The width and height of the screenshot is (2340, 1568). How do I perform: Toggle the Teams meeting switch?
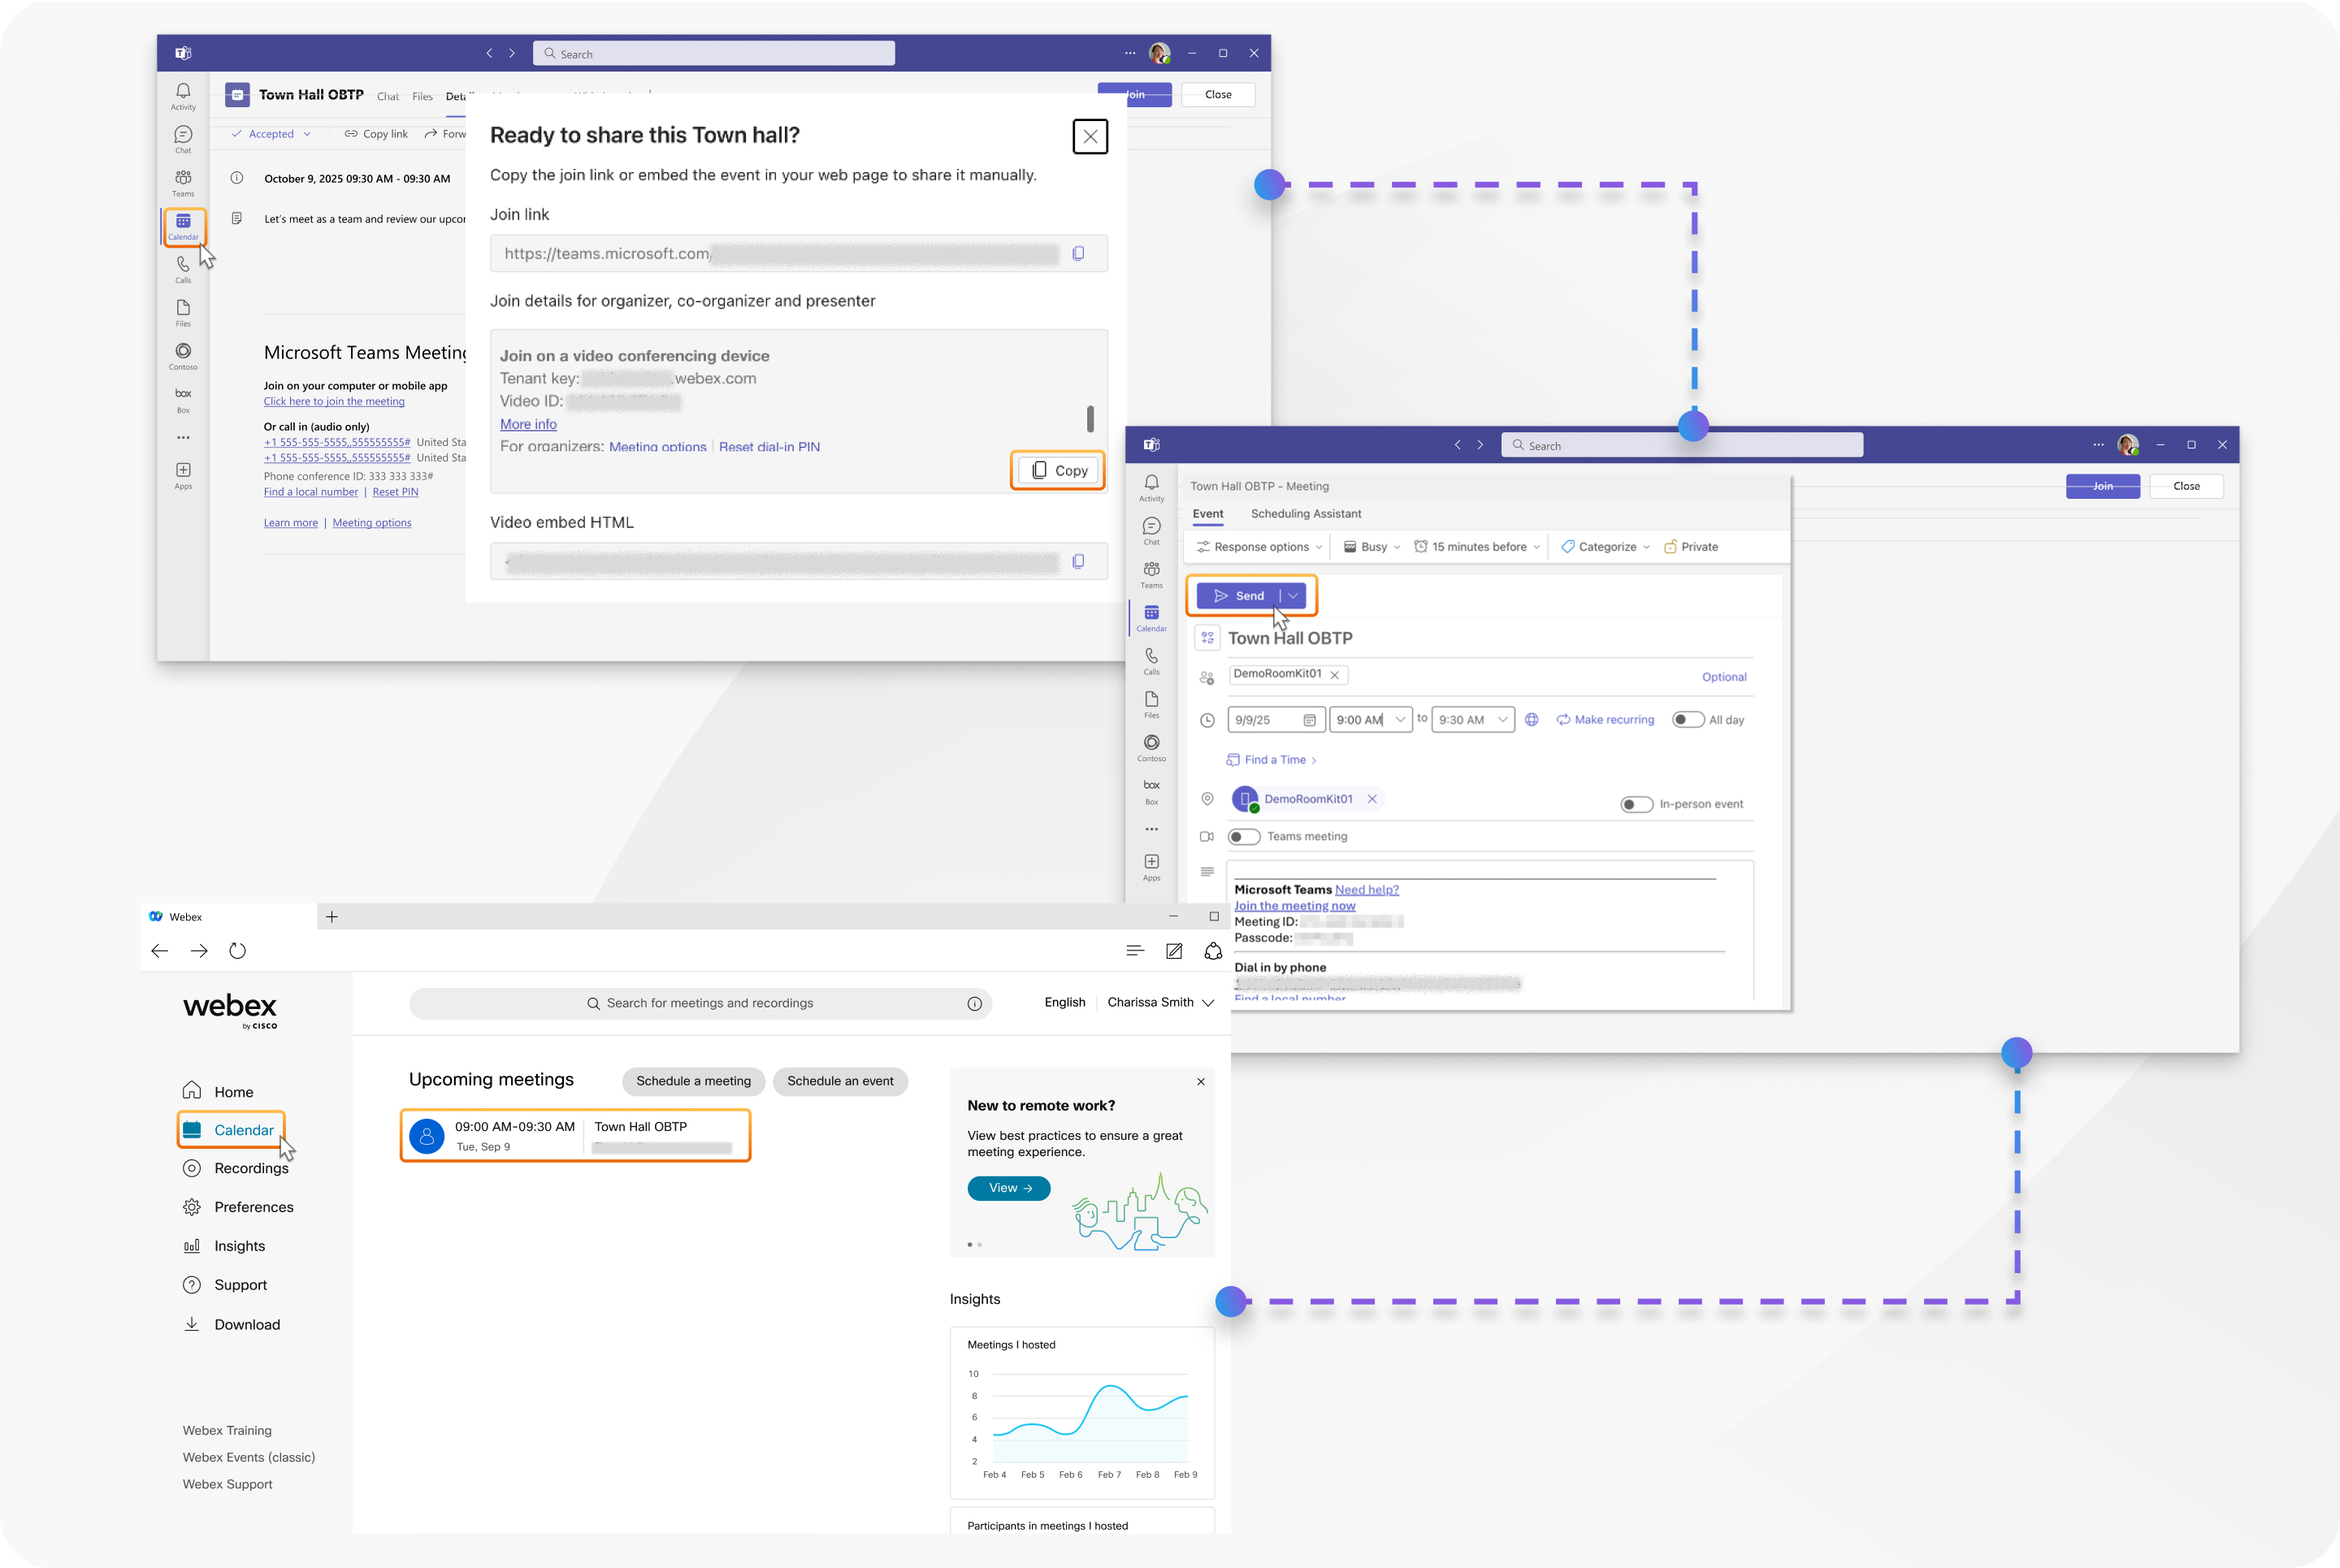(x=1243, y=837)
